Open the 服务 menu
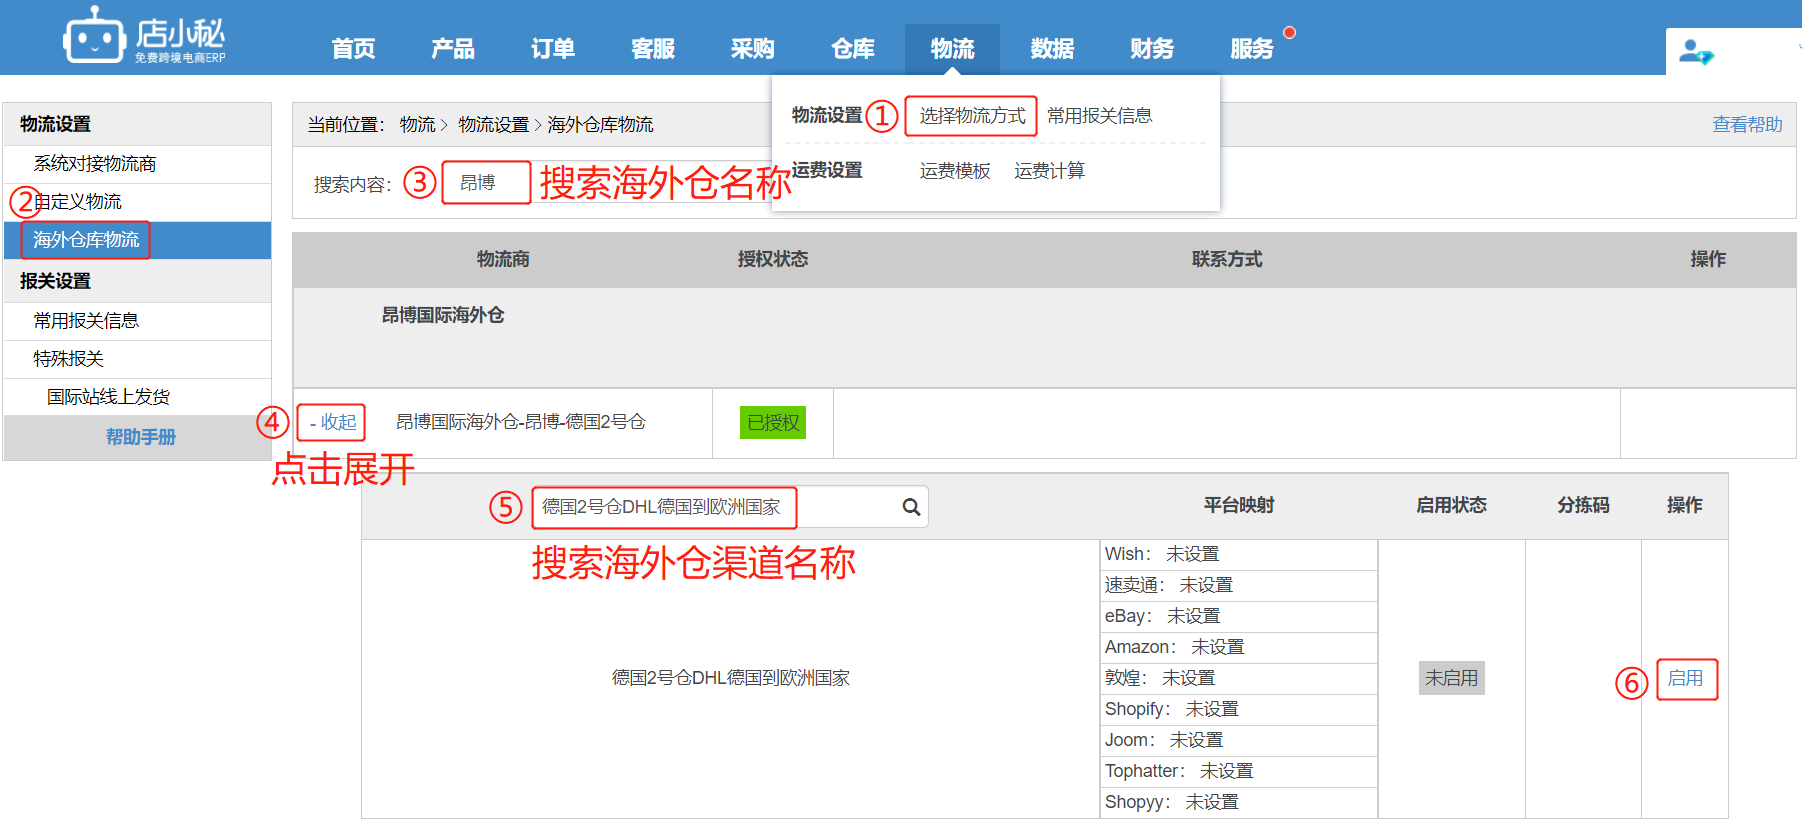This screenshot has width=1802, height=824. click(1252, 48)
